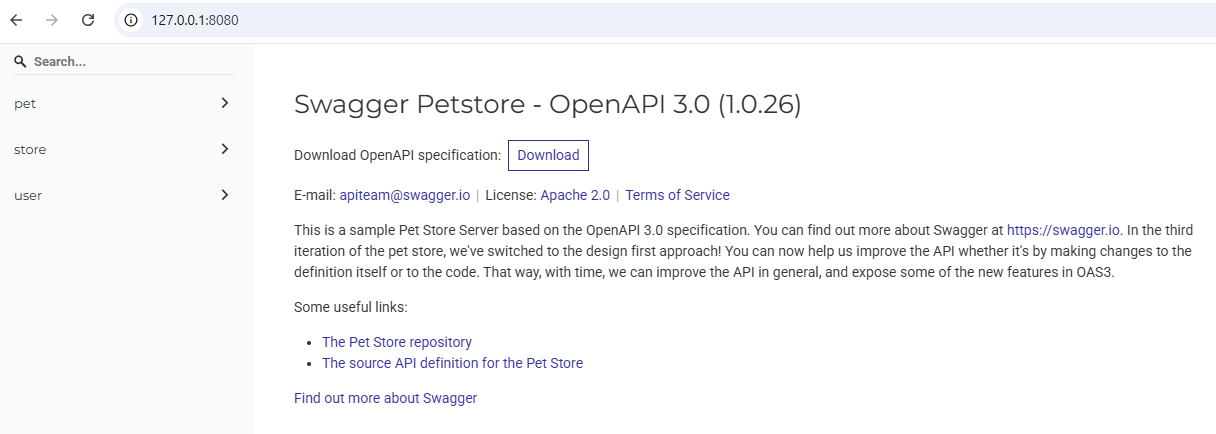
Task: Reload the page with the refresh icon
Action: tap(88, 20)
